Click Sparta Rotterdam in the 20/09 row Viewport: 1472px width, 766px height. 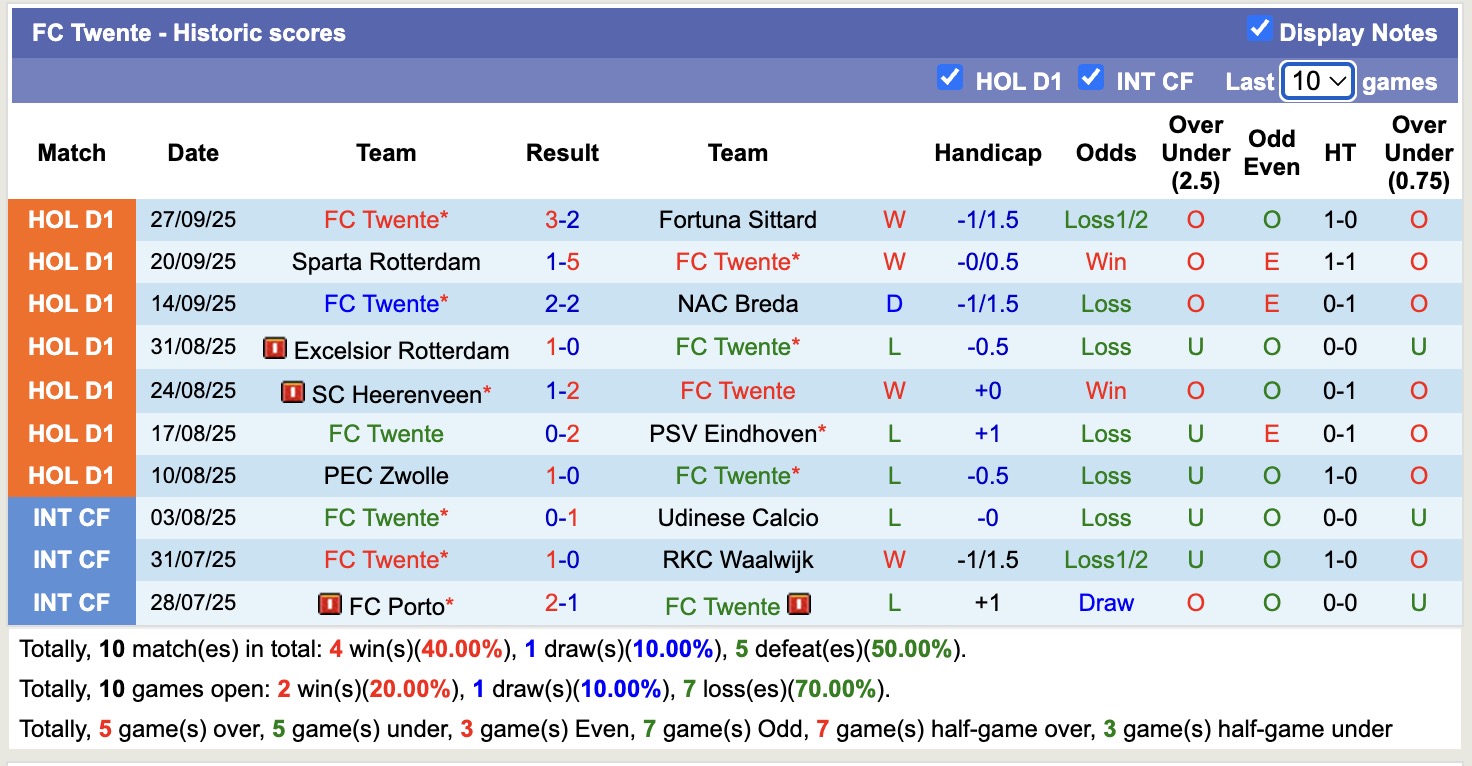tap(385, 261)
